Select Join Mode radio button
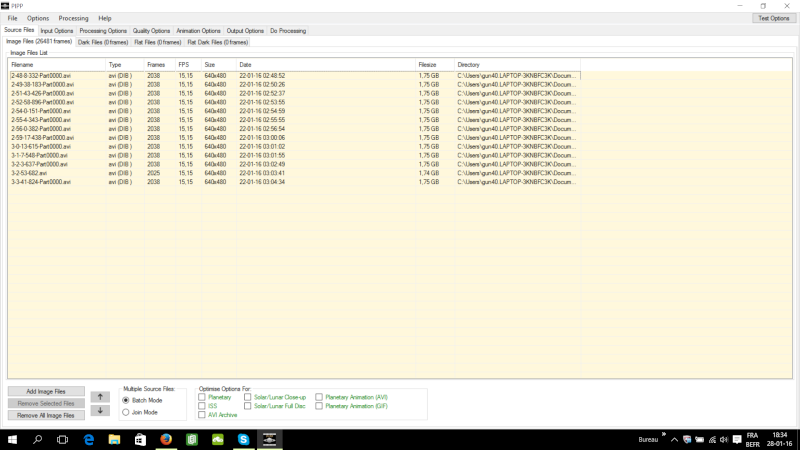The image size is (800, 450). click(126, 412)
